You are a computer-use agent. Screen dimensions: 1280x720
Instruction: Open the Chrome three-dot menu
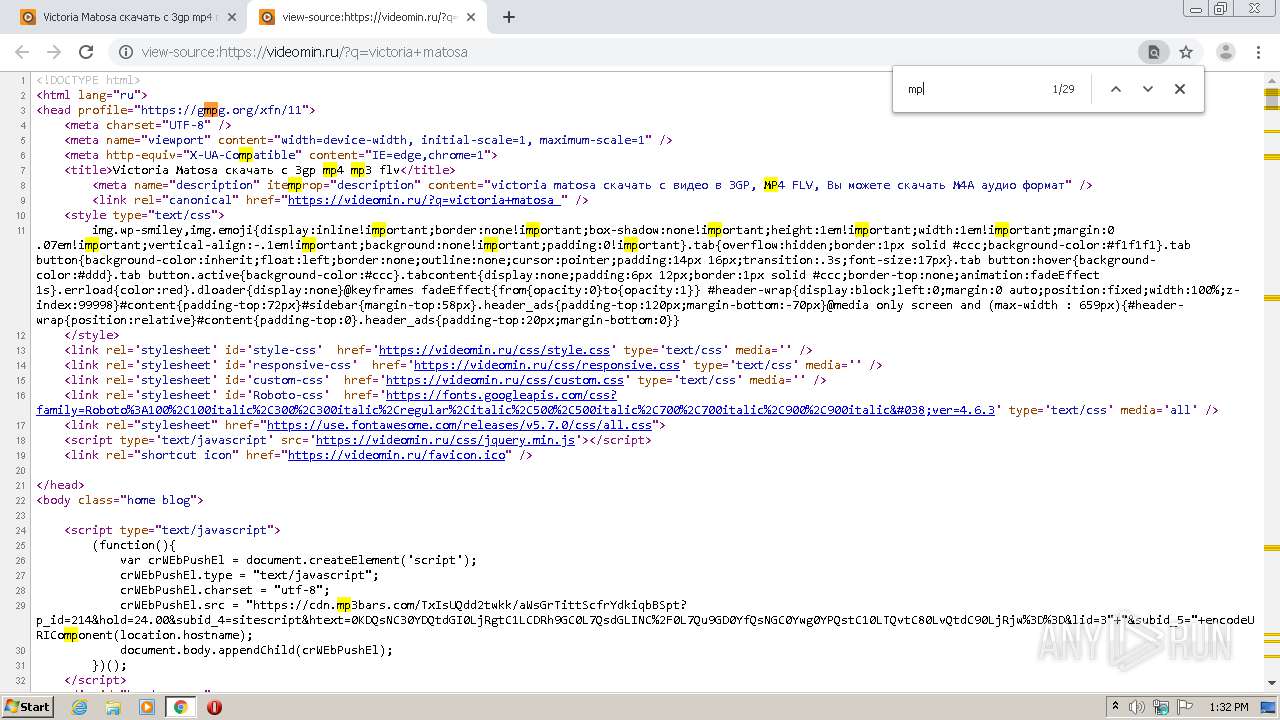(x=1257, y=52)
